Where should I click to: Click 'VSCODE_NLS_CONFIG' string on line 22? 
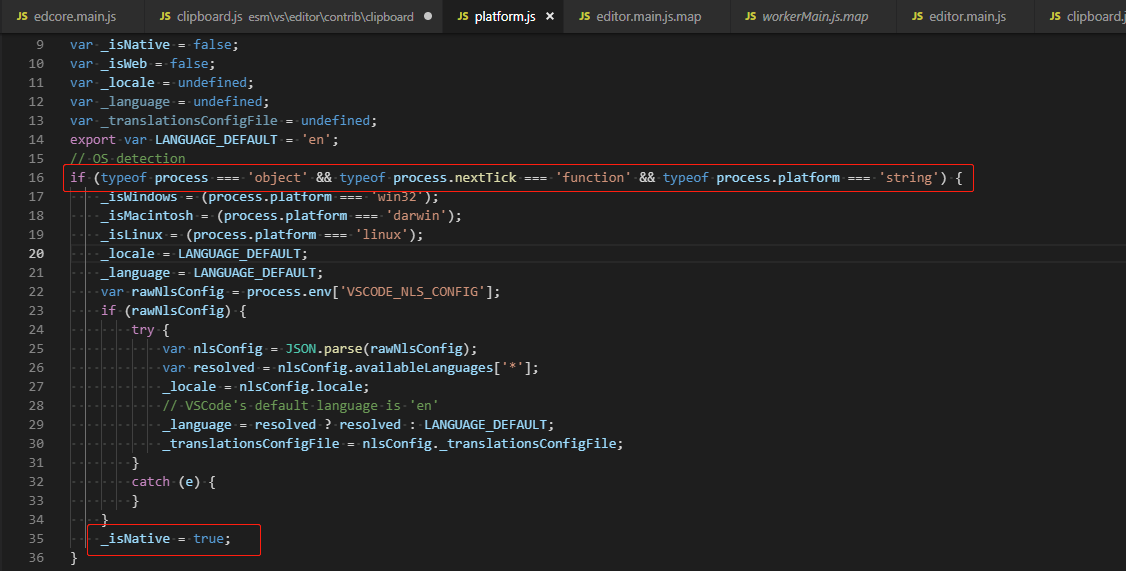pos(412,292)
